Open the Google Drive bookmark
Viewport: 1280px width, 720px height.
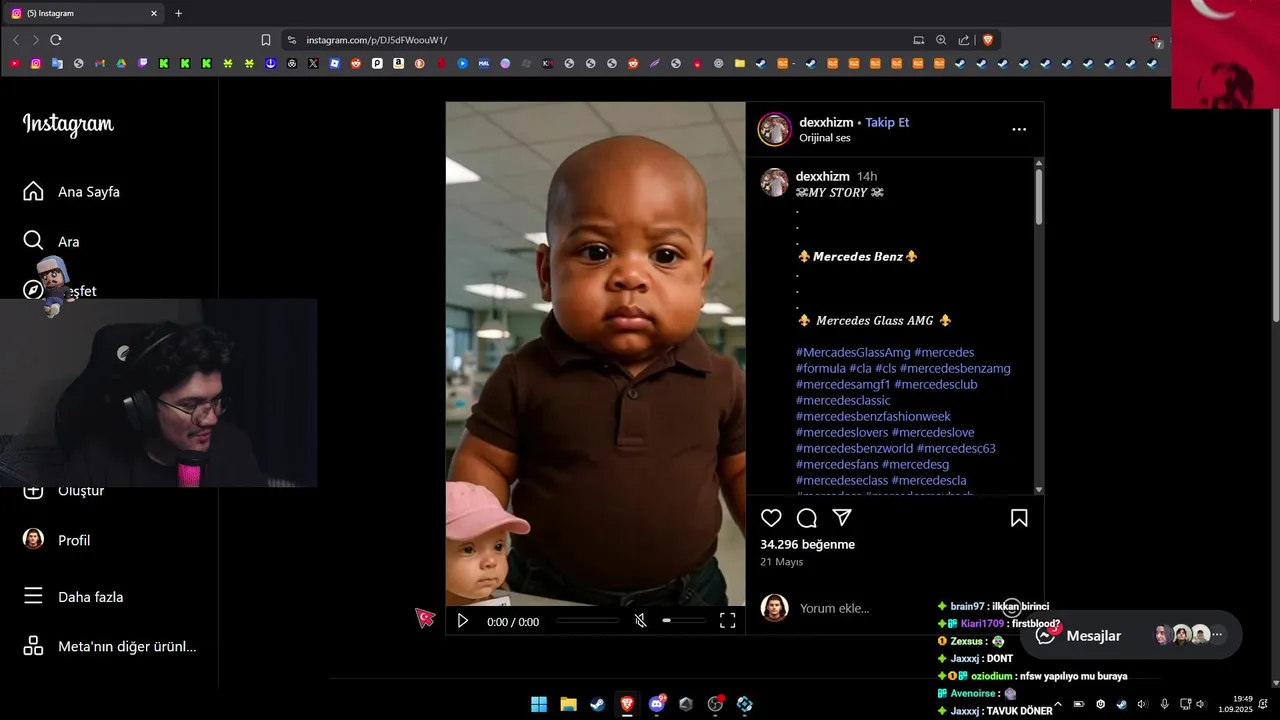coord(121,63)
